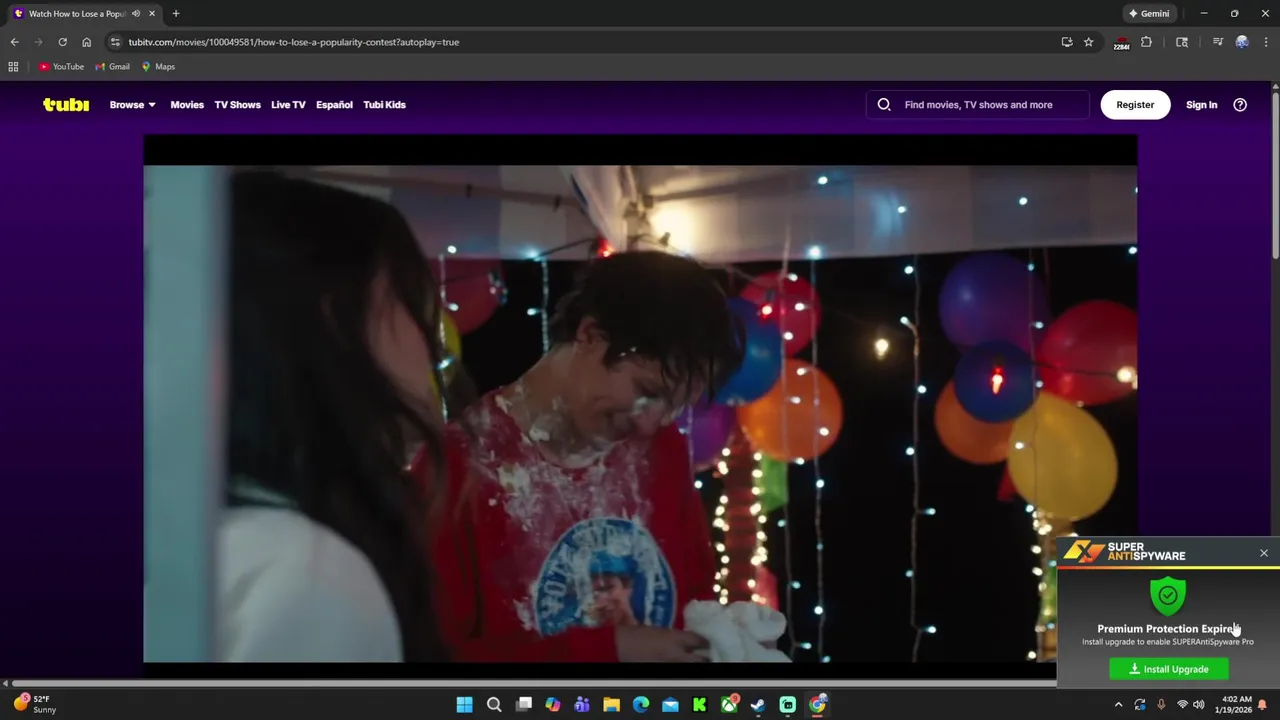Open Microsoft Edge from the taskbar
The image size is (1280, 720).
pos(641,705)
